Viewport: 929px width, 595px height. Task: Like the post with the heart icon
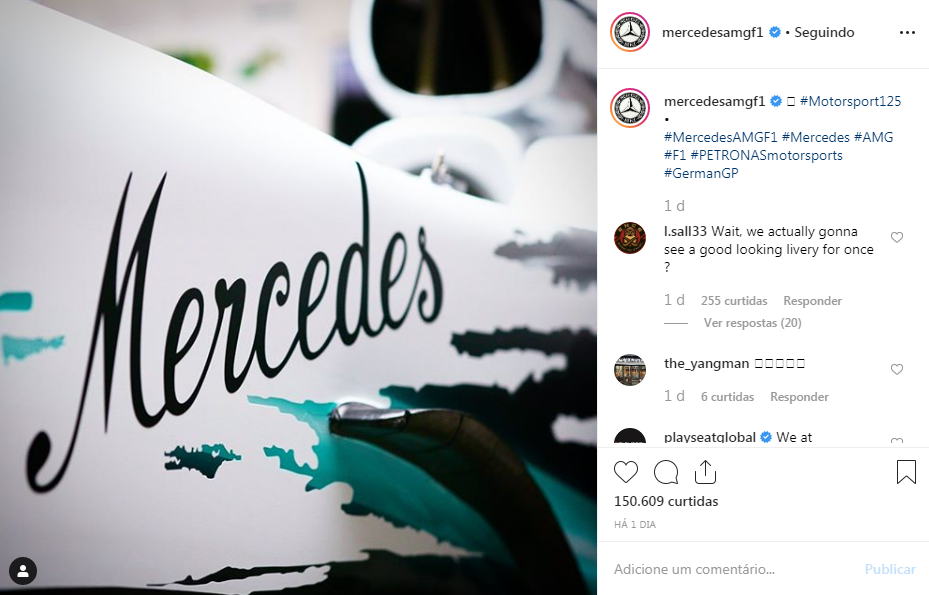[626, 472]
